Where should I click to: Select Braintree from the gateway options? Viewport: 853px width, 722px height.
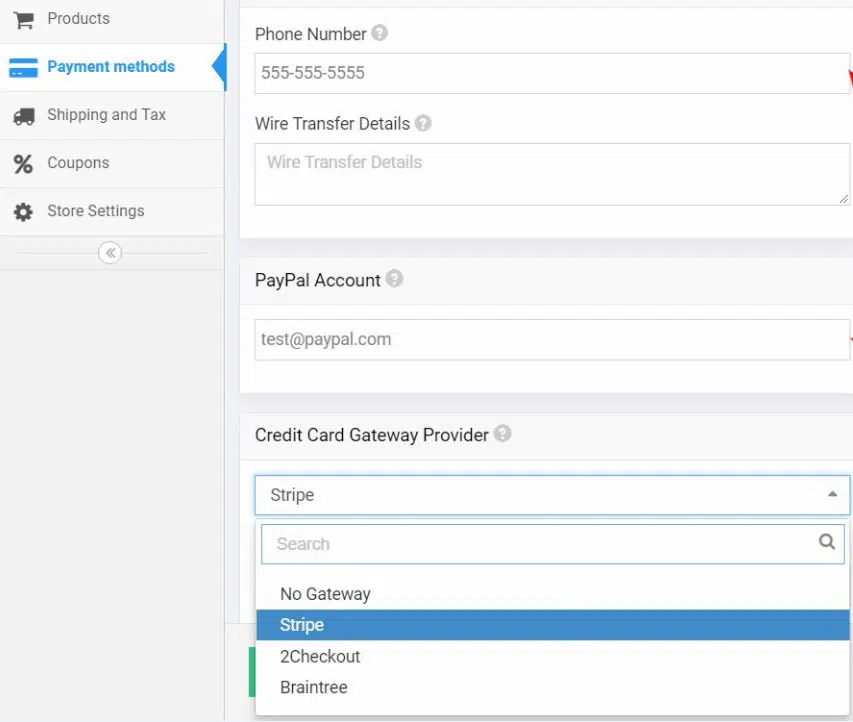pos(314,687)
